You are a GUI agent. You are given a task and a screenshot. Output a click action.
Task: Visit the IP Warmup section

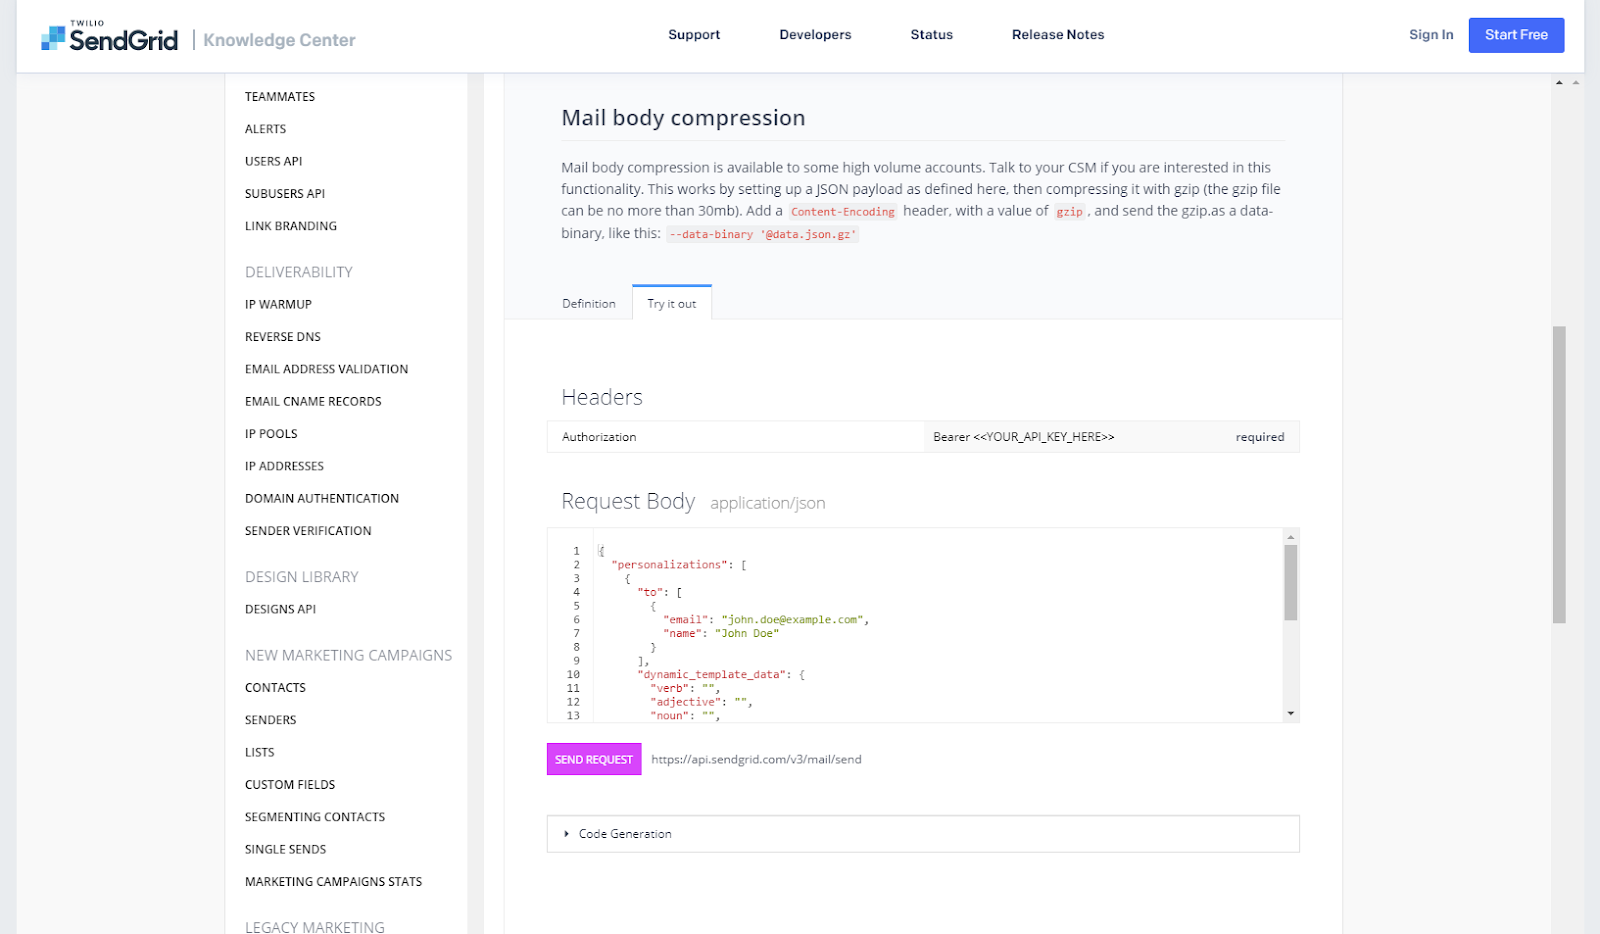coord(277,304)
